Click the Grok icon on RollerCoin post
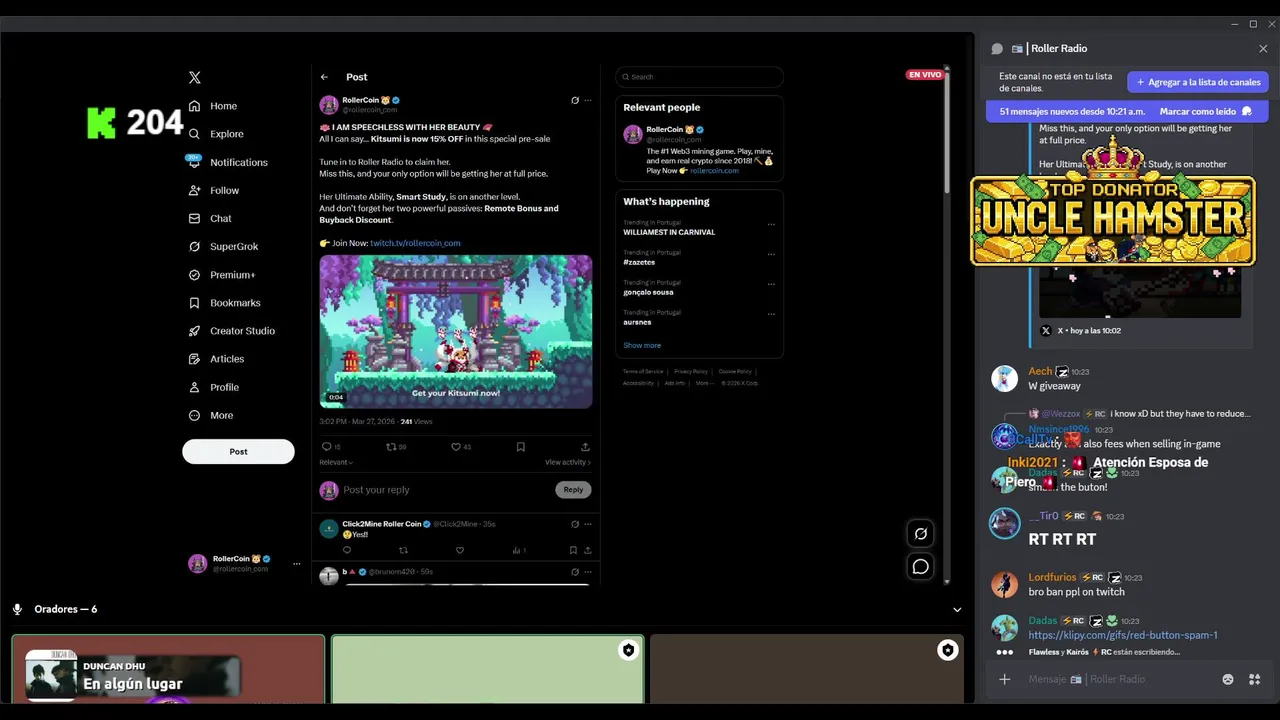 [x=575, y=100]
